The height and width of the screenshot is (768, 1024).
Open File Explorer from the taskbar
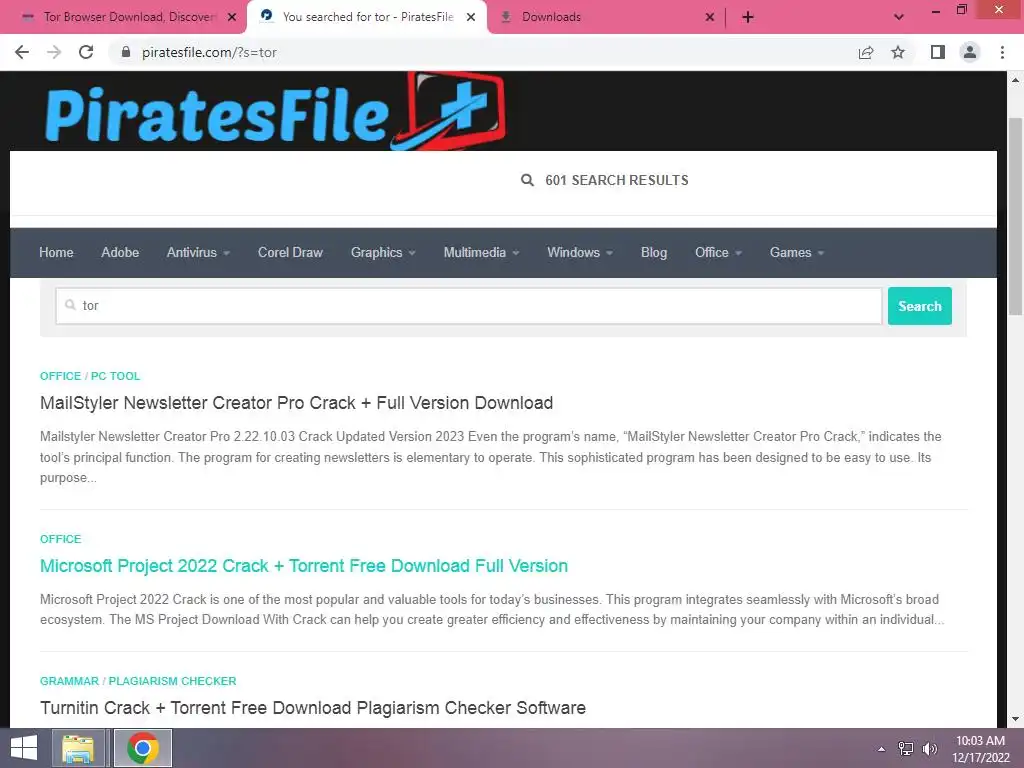78,748
